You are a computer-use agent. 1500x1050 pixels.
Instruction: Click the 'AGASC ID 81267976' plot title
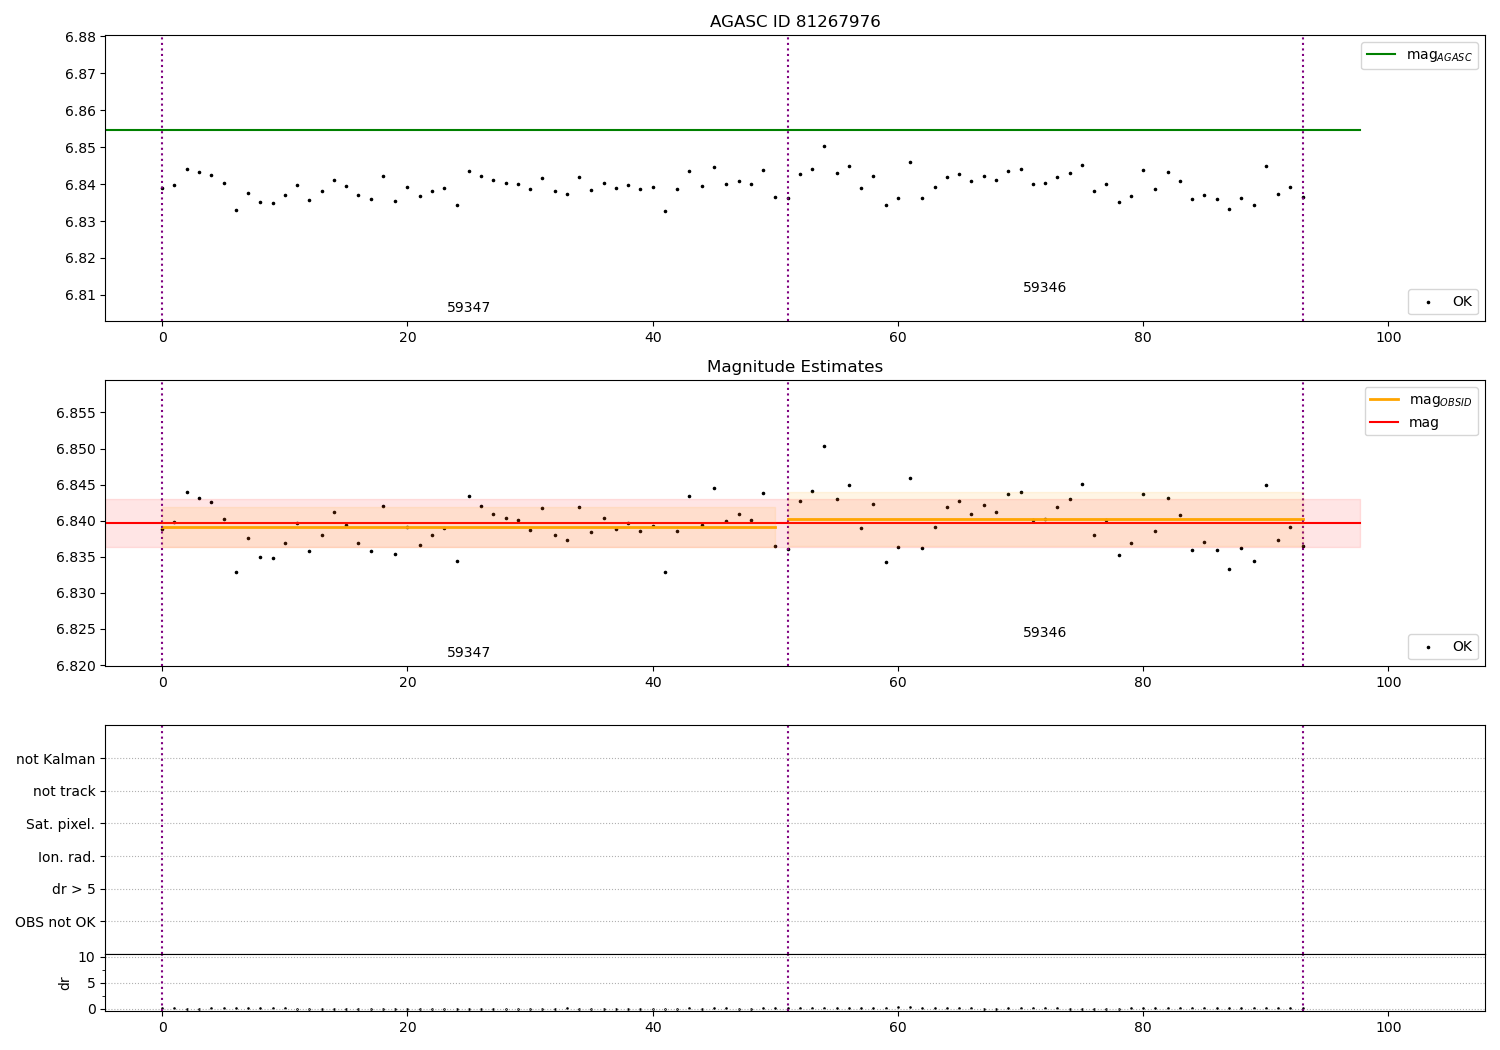[795, 22]
